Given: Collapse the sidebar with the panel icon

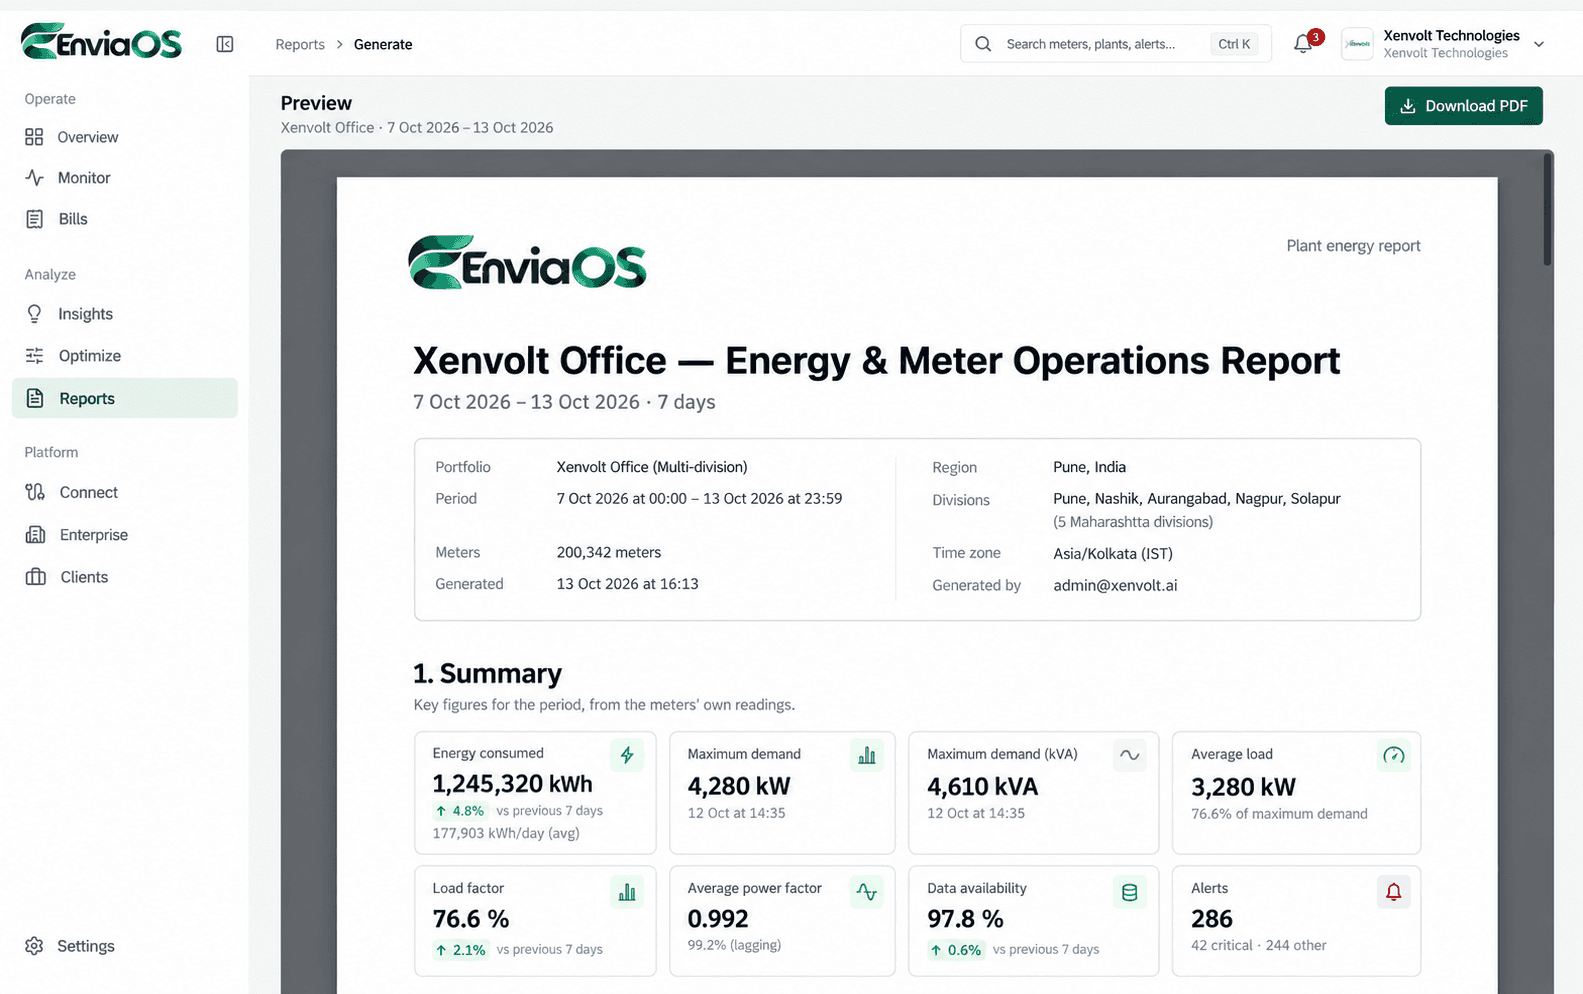Looking at the screenshot, I should 225,44.
